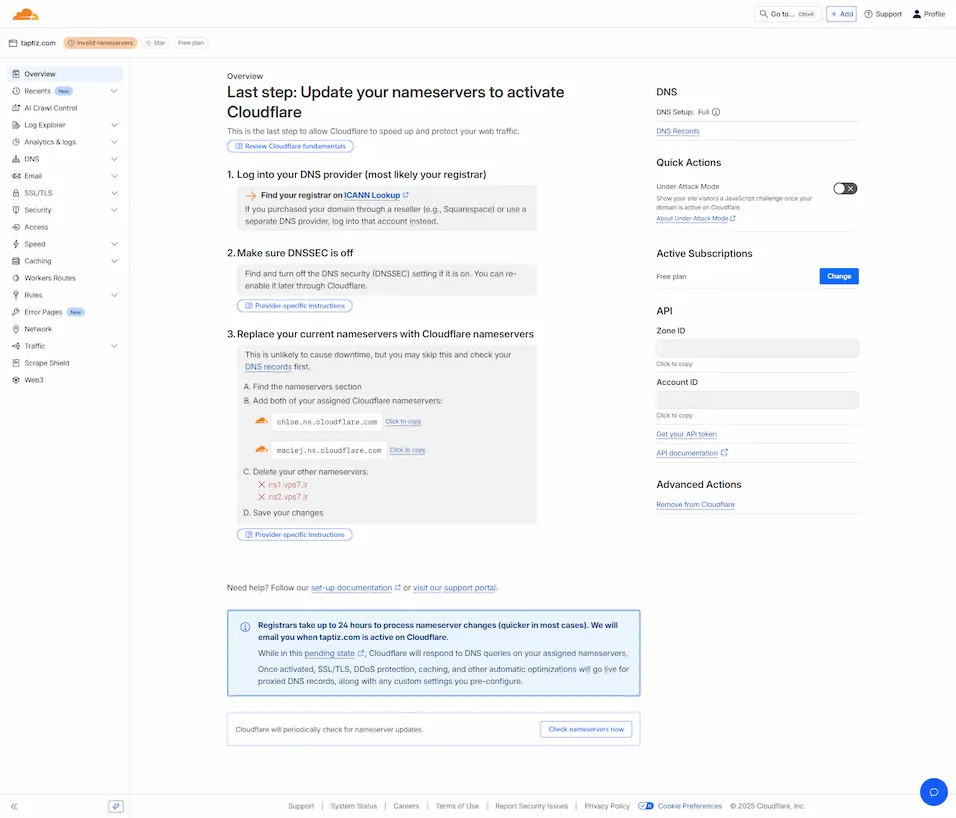
Task: Expand the SSL/TLS sidebar section
Action: click(114, 193)
